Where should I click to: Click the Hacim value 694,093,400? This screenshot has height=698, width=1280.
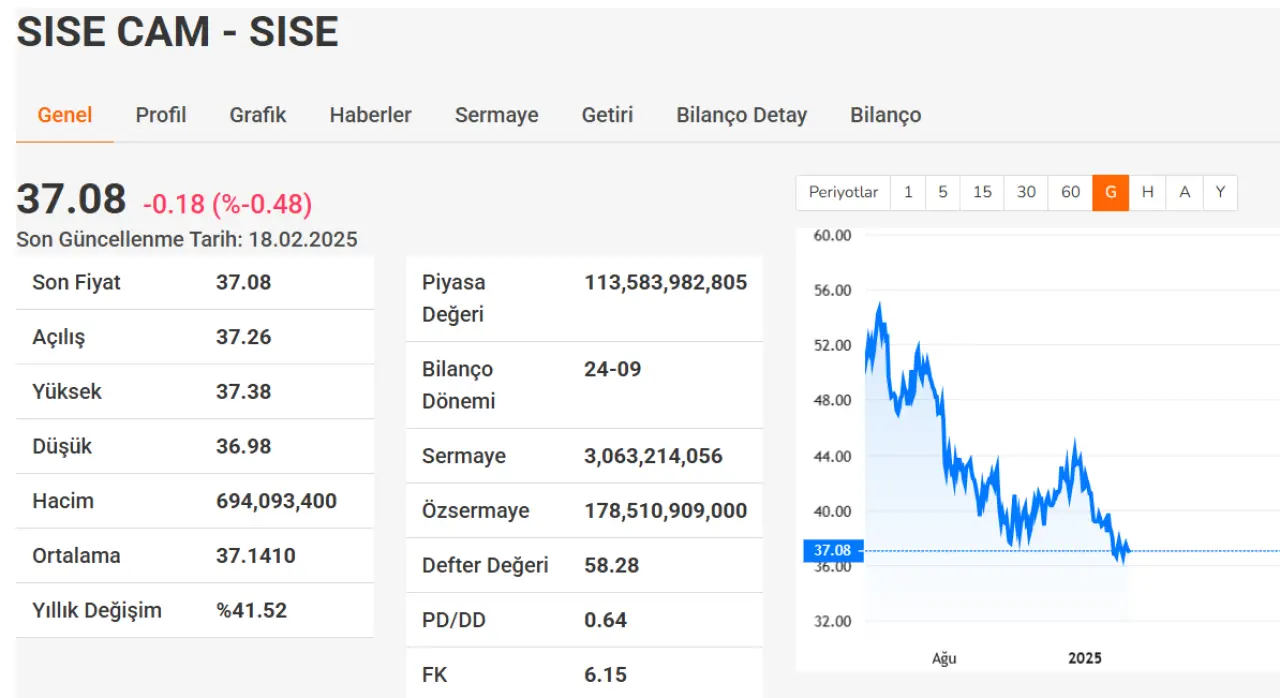(x=276, y=501)
